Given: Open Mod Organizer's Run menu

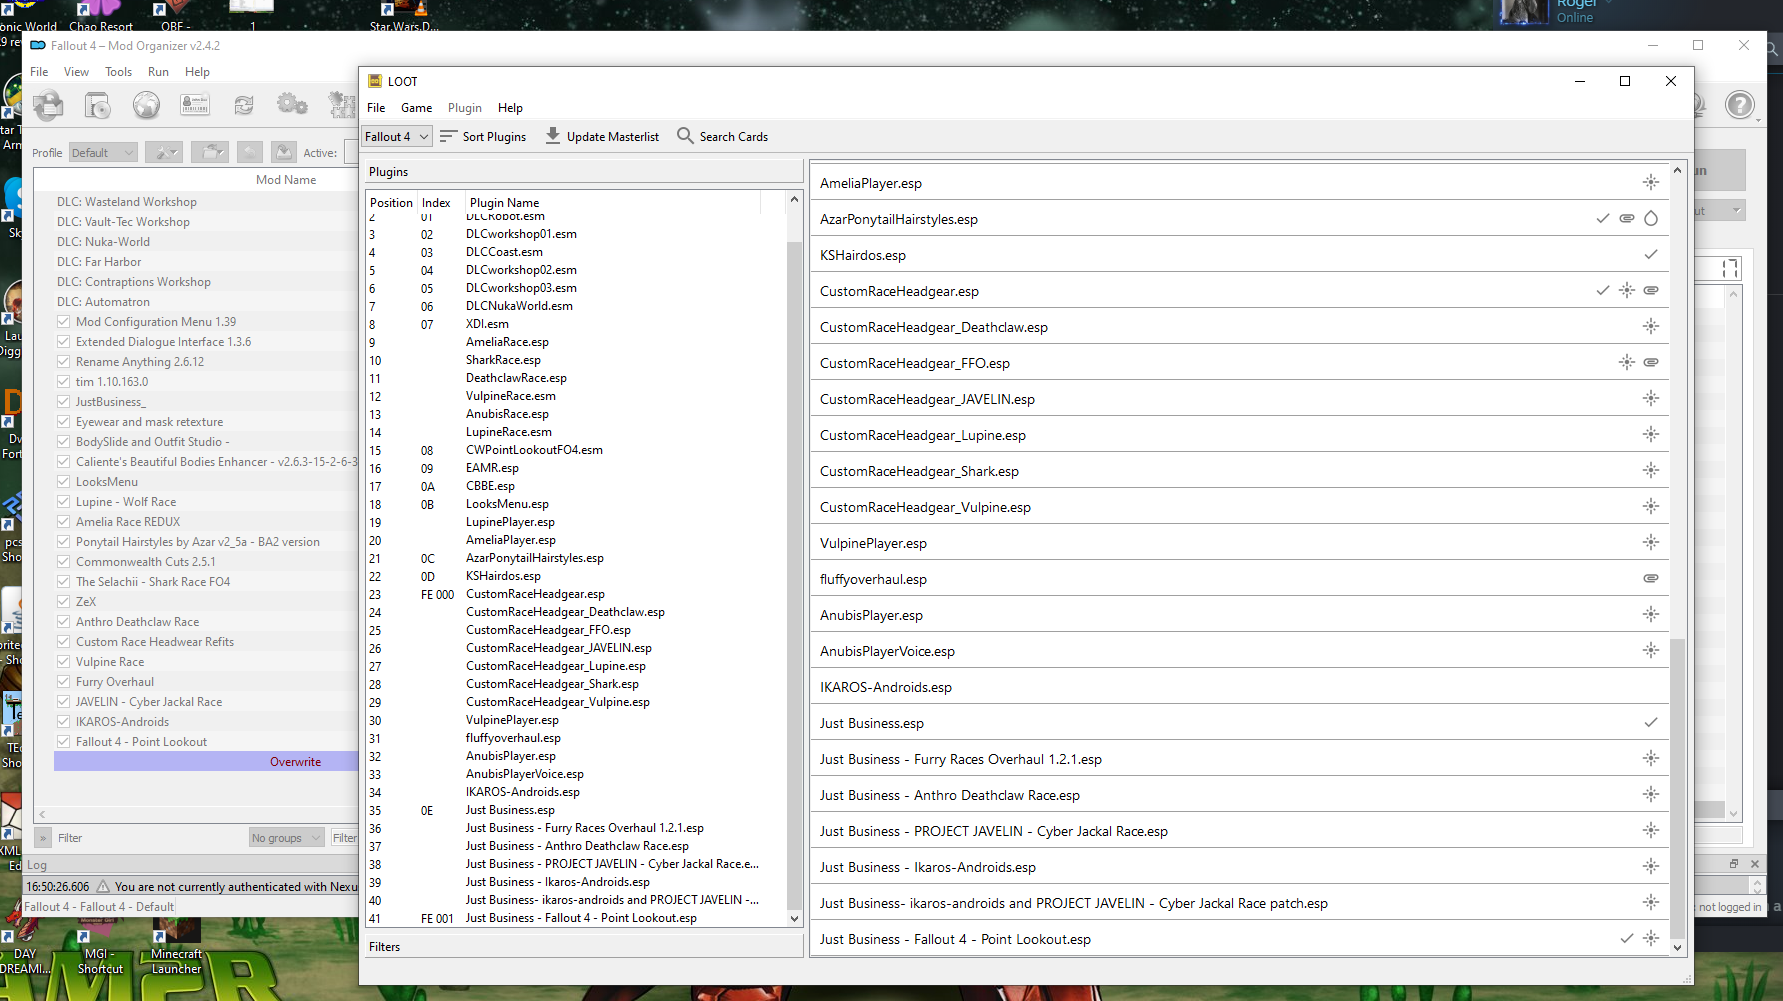Looking at the screenshot, I should pos(158,72).
